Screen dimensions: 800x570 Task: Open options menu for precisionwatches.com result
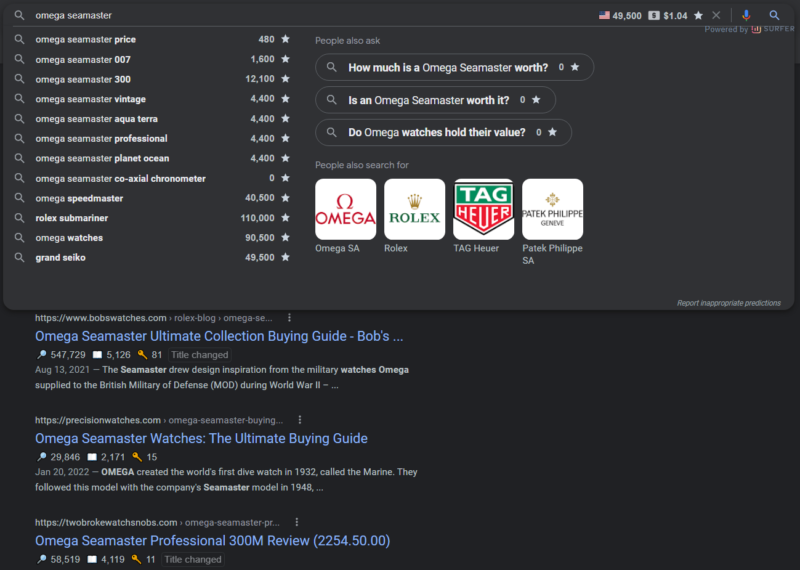coord(300,420)
